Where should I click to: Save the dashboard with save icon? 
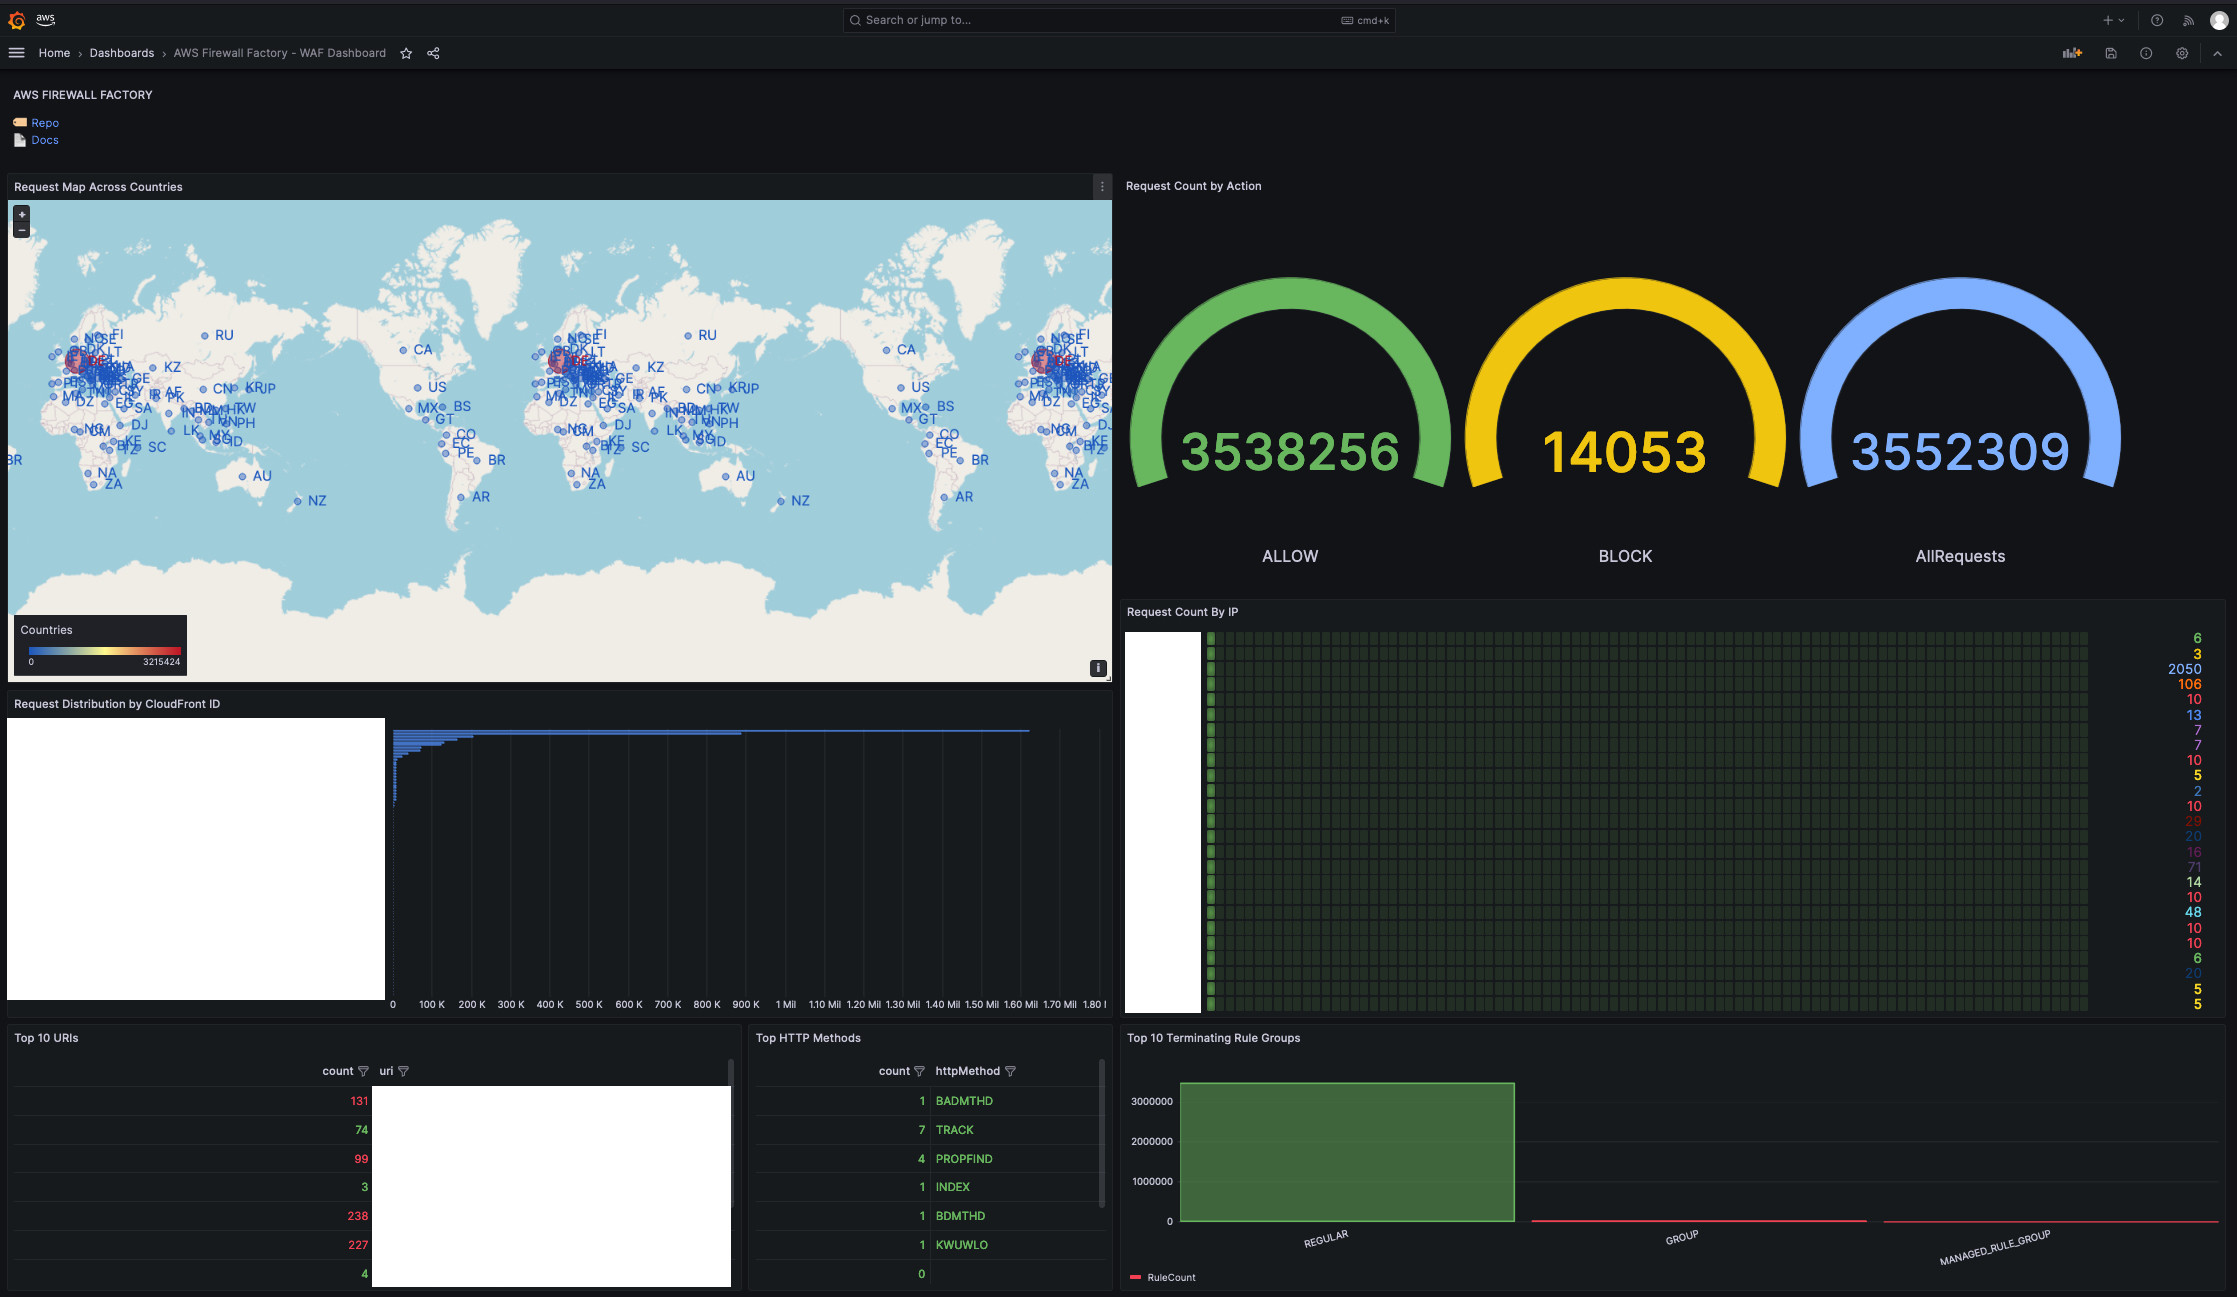(2111, 54)
